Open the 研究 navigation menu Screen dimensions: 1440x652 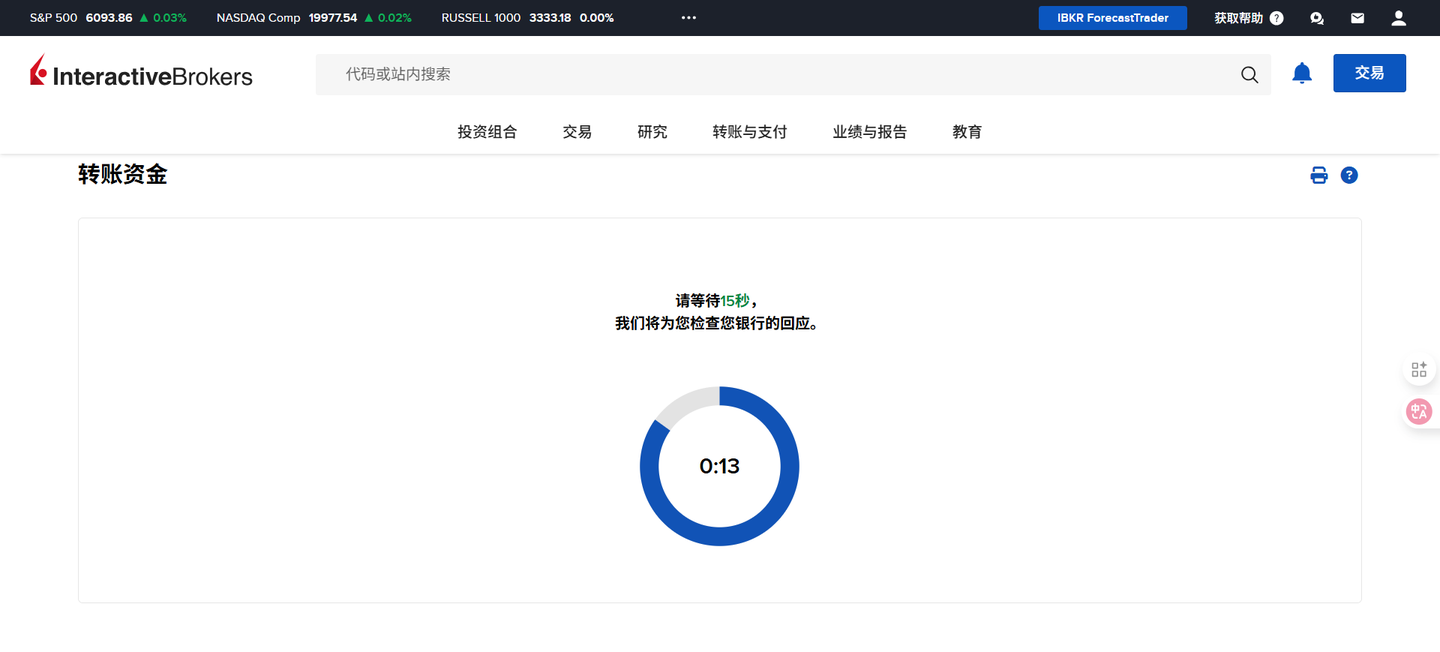[x=651, y=131]
